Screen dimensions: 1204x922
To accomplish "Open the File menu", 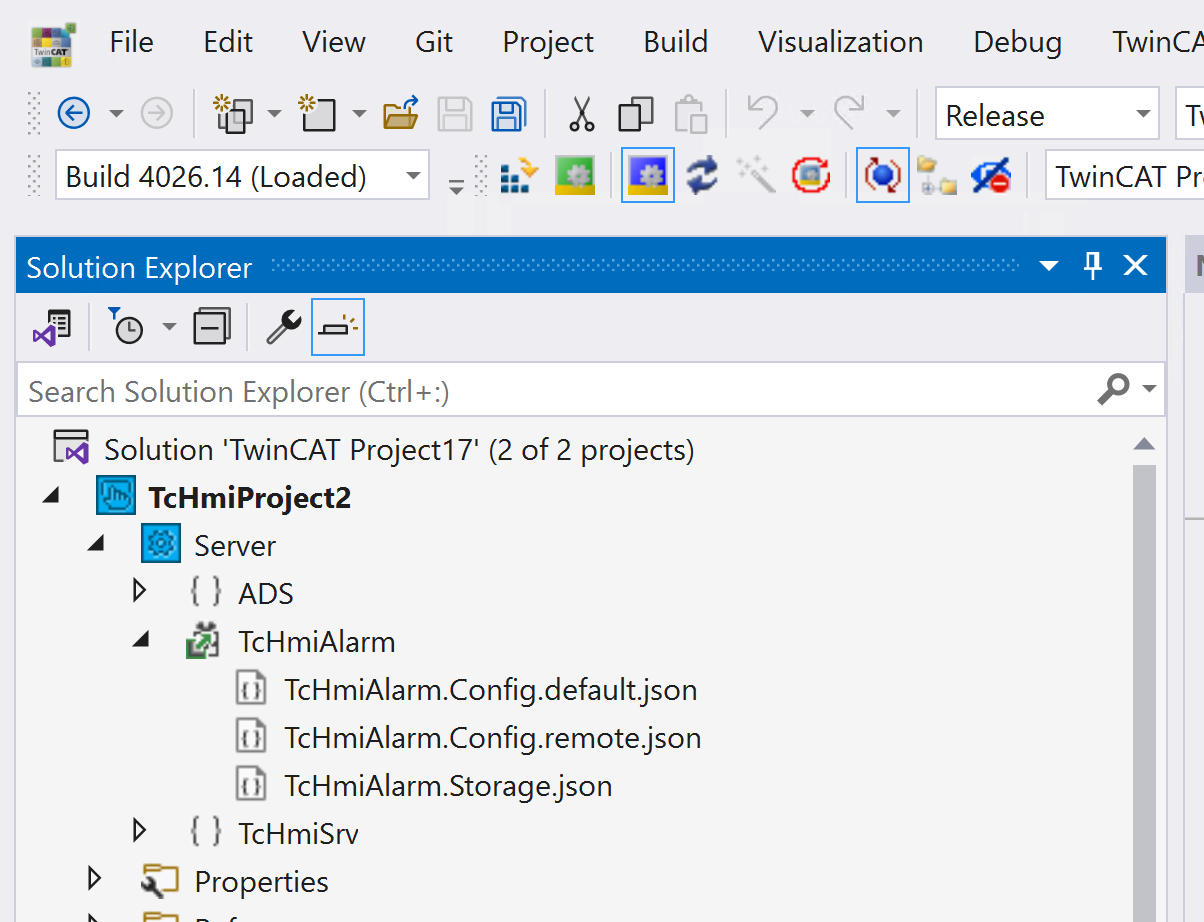I will click(132, 42).
